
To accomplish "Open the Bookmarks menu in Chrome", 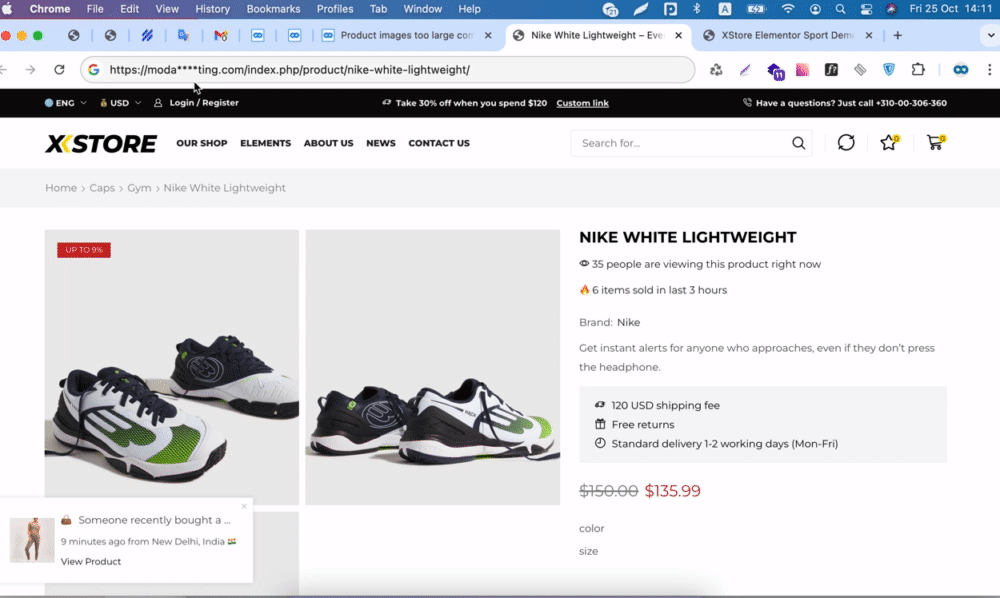I will click(x=273, y=9).
